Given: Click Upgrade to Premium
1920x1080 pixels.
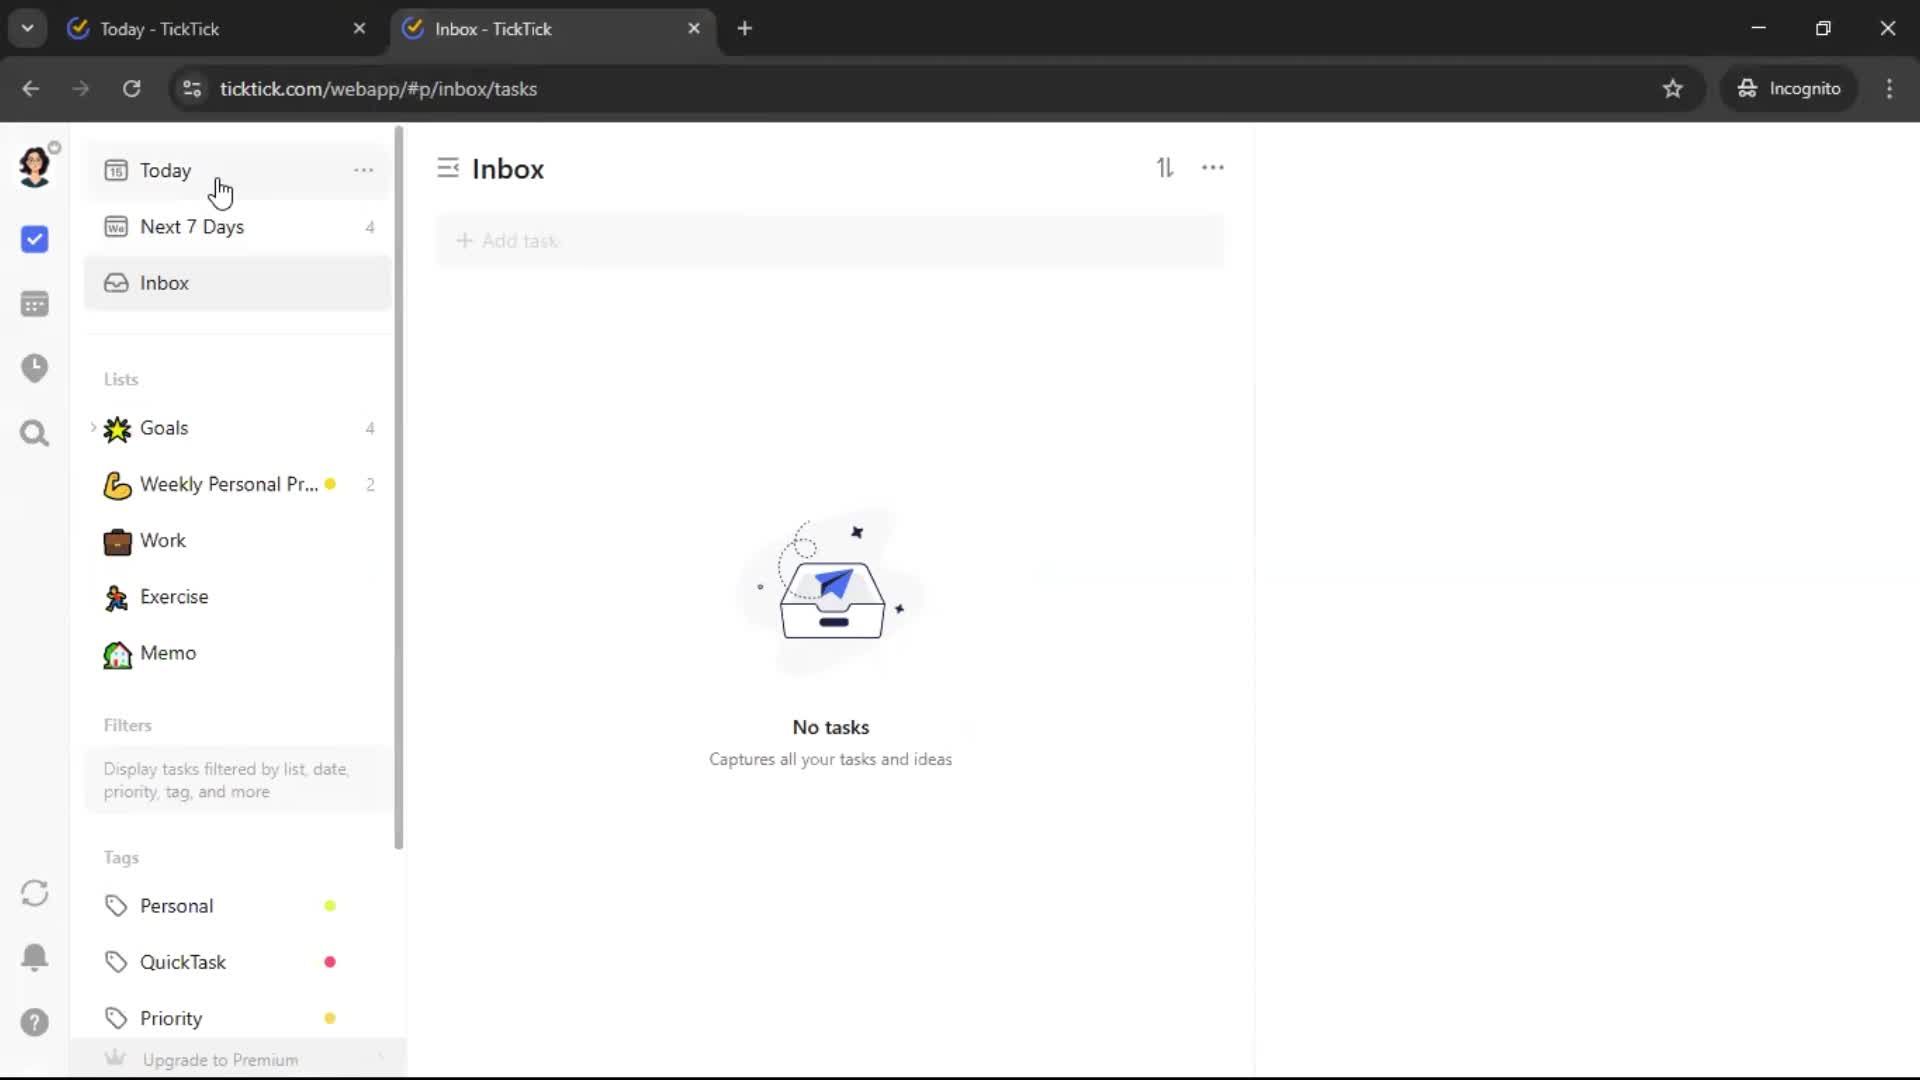Looking at the screenshot, I should coord(220,1060).
